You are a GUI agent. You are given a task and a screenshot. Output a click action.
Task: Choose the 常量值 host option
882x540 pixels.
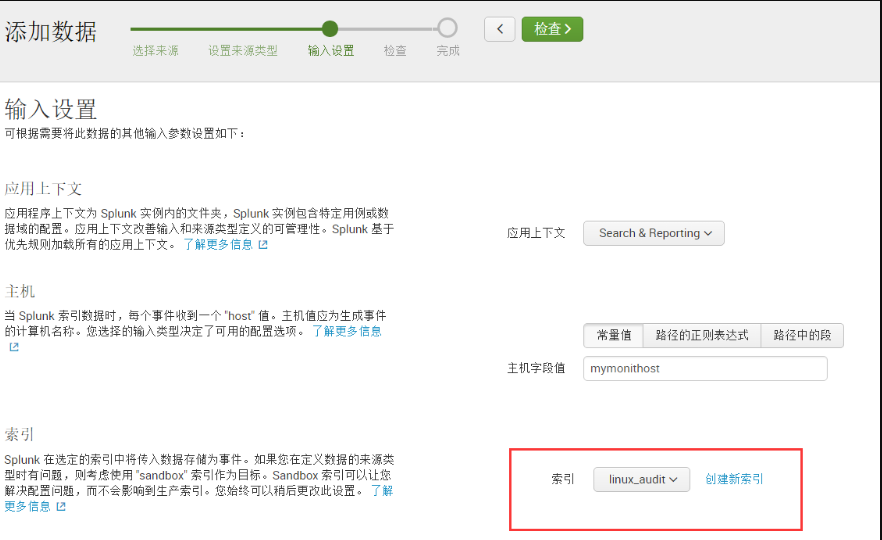[x=613, y=335]
